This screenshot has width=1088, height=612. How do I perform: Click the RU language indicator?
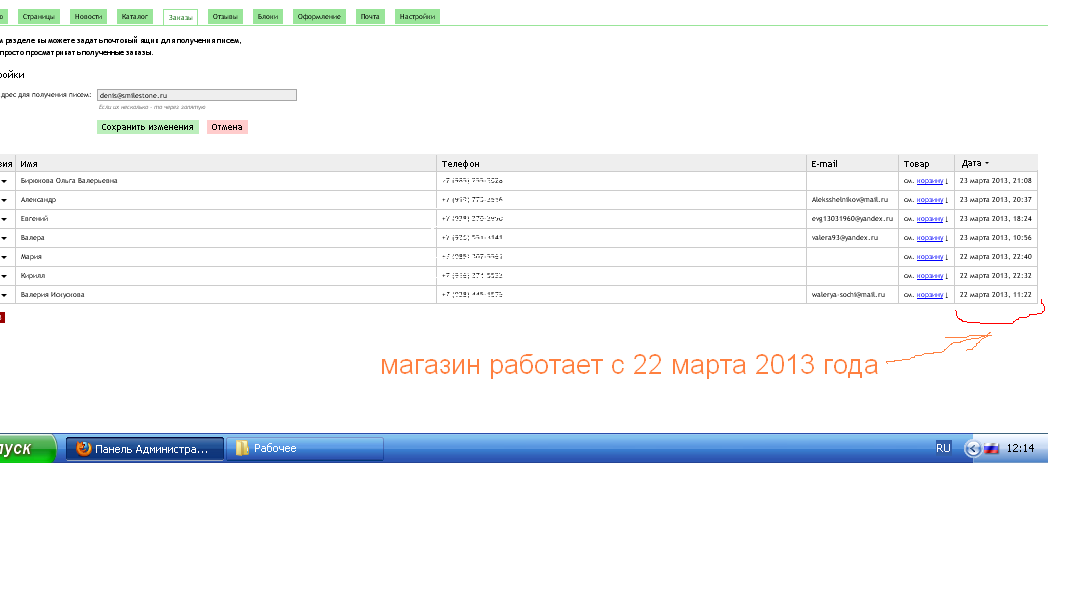943,448
